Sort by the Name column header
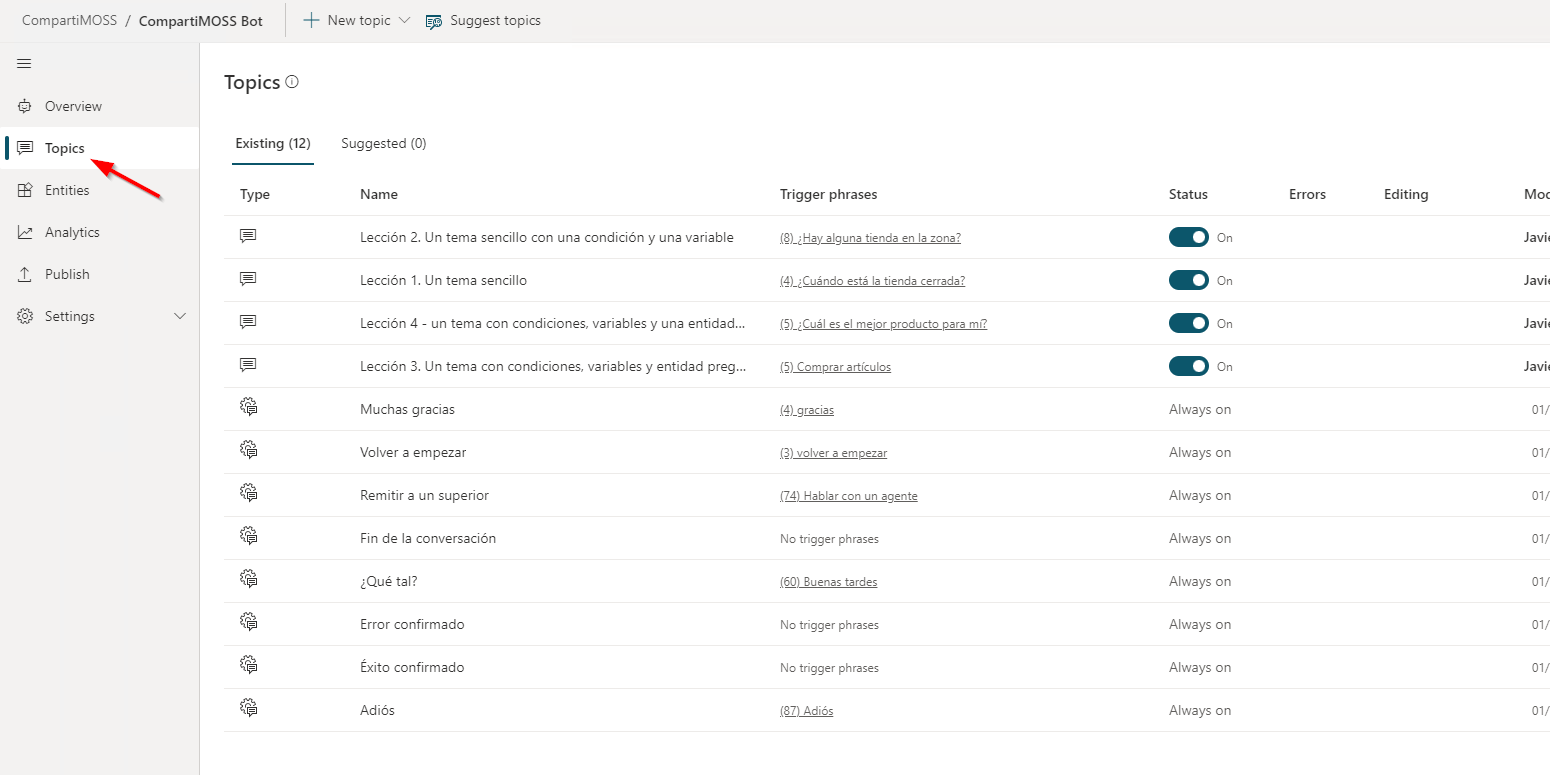1550x775 pixels. [379, 194]
